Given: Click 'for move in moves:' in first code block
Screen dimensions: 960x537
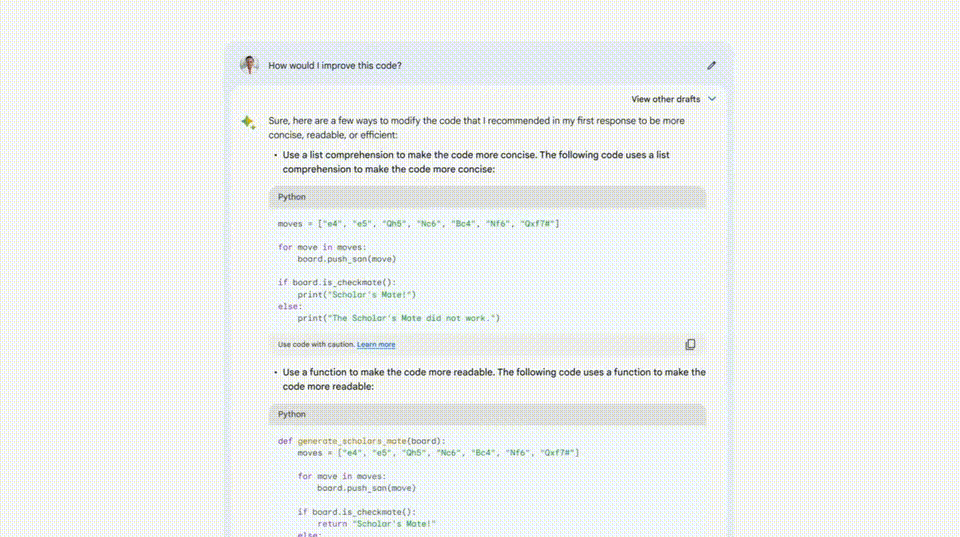Looking at the screenshot, I should click(322, 247).
